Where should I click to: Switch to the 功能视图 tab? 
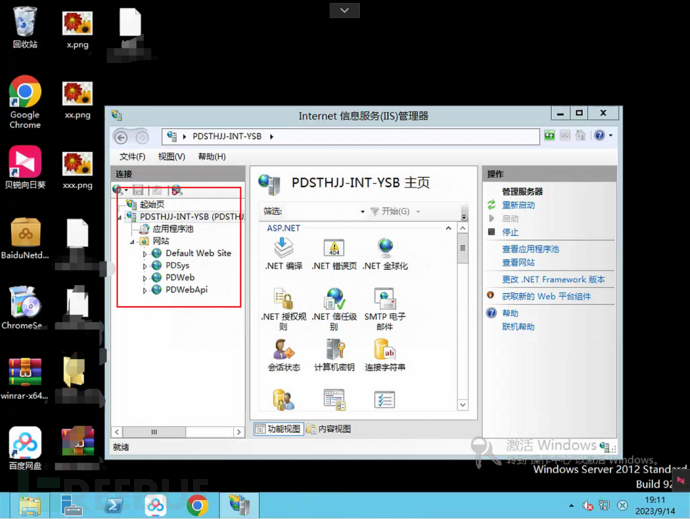(279, 429)
